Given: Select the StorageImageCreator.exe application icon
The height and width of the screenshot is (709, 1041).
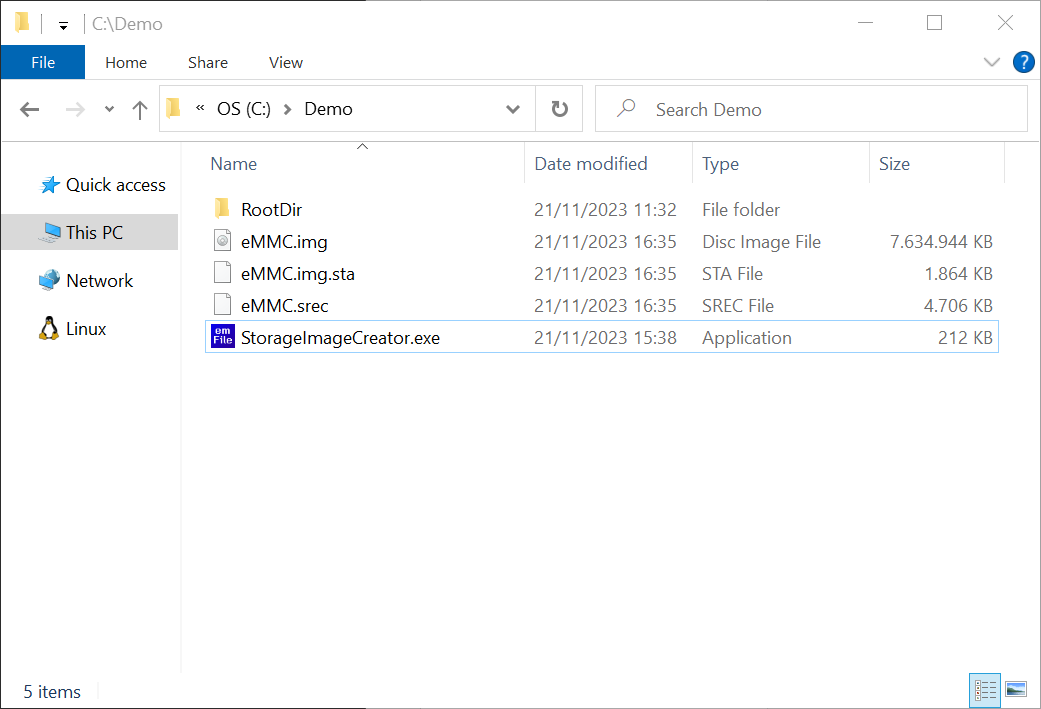Looking at the screenshot, I should 223,337.
